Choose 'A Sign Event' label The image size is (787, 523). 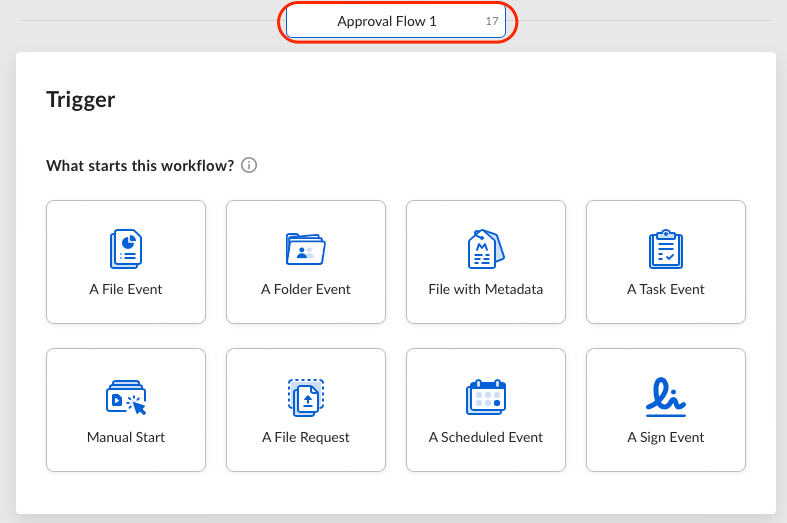pyautogui.click(x=666, y=438)
